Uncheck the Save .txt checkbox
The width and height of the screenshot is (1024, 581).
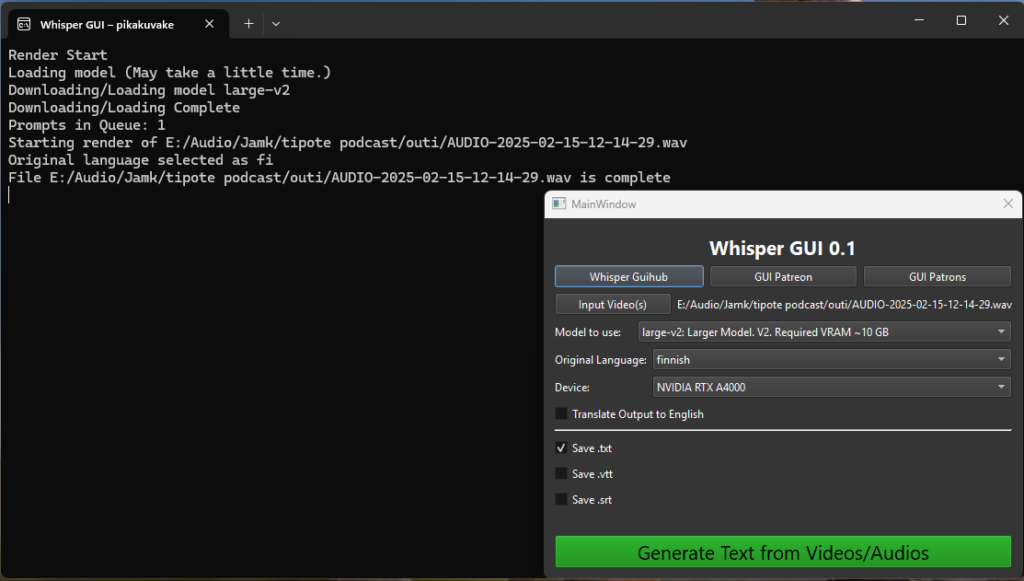561,448
